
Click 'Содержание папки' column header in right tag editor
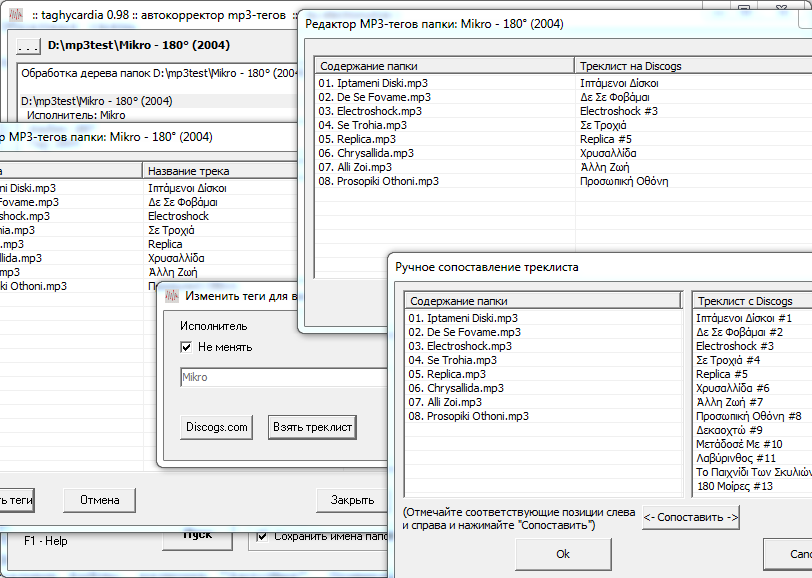(445, 66)
